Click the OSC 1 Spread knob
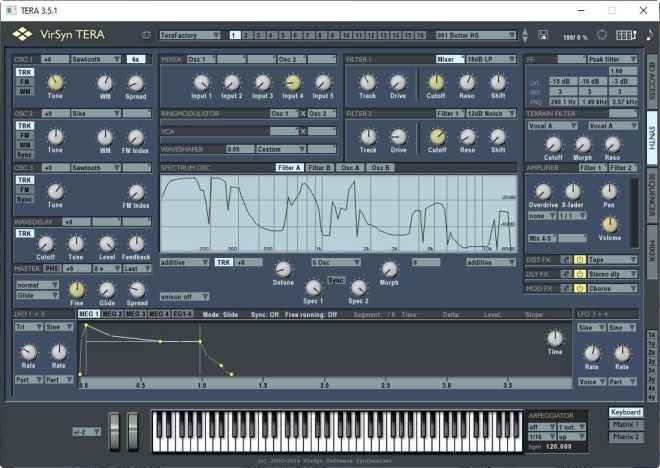The height and width of the screenshot is (468, 660). coord(136,83)
